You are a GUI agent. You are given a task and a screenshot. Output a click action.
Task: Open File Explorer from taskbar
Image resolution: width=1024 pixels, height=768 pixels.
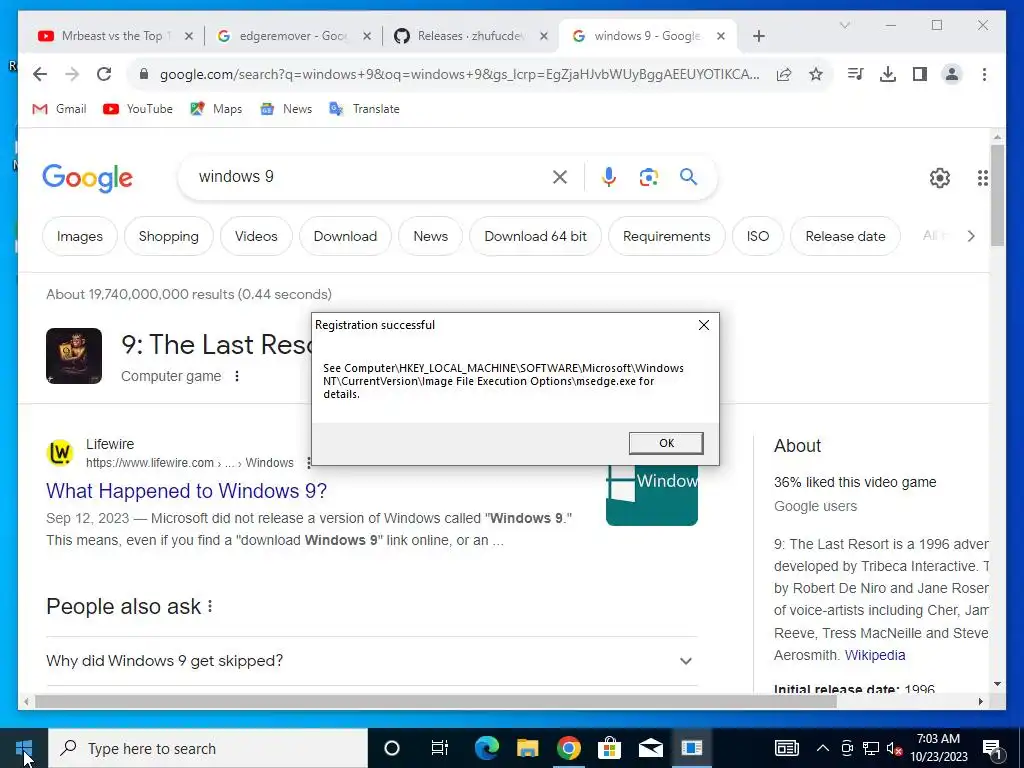tap(528, 748)
